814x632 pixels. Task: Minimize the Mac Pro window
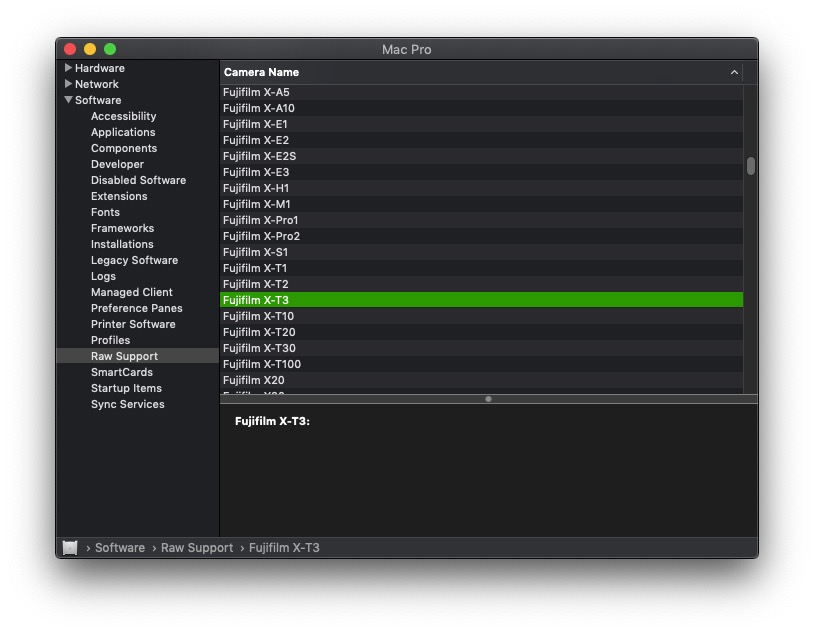(90, 49)
